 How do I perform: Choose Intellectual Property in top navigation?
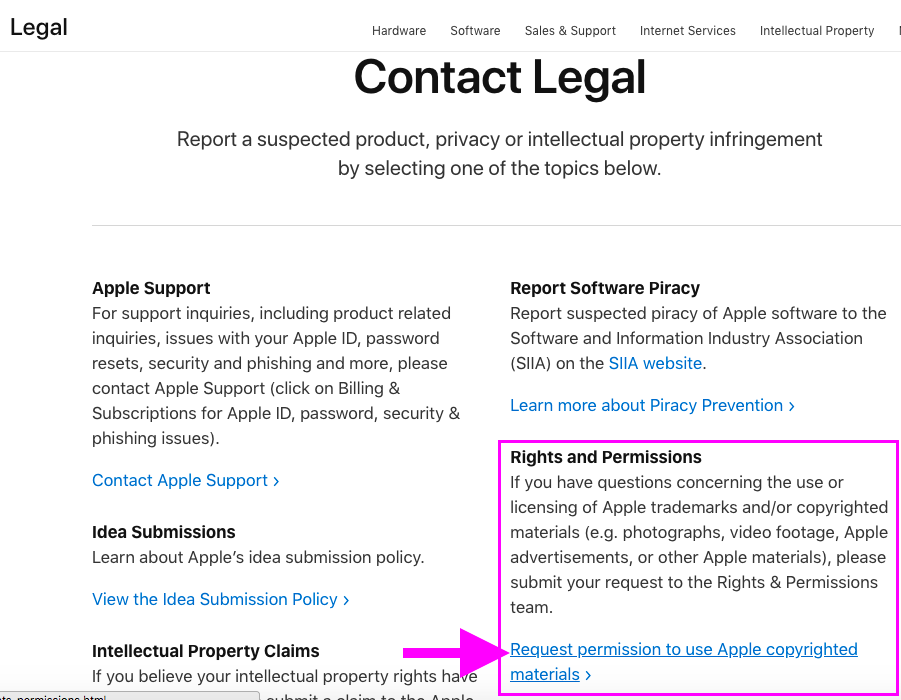[x=817, y=31]
